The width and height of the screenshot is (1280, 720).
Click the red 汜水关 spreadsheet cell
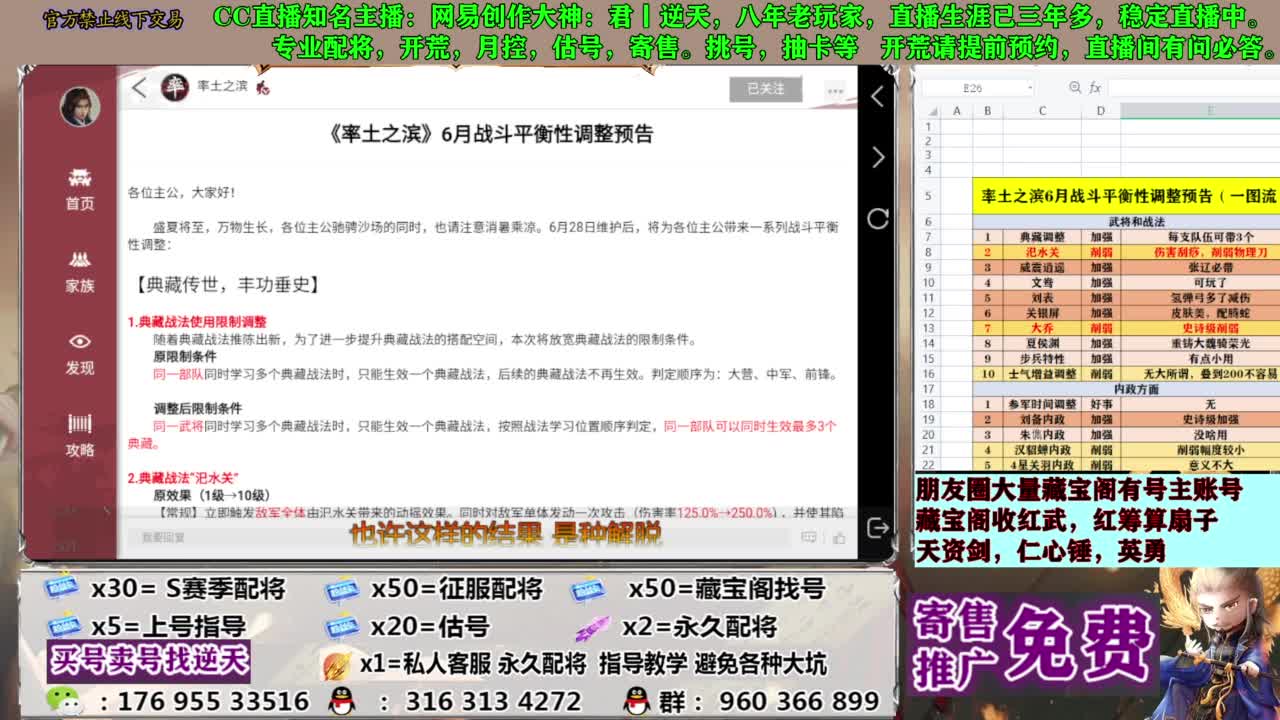(x=1042, y=252)
